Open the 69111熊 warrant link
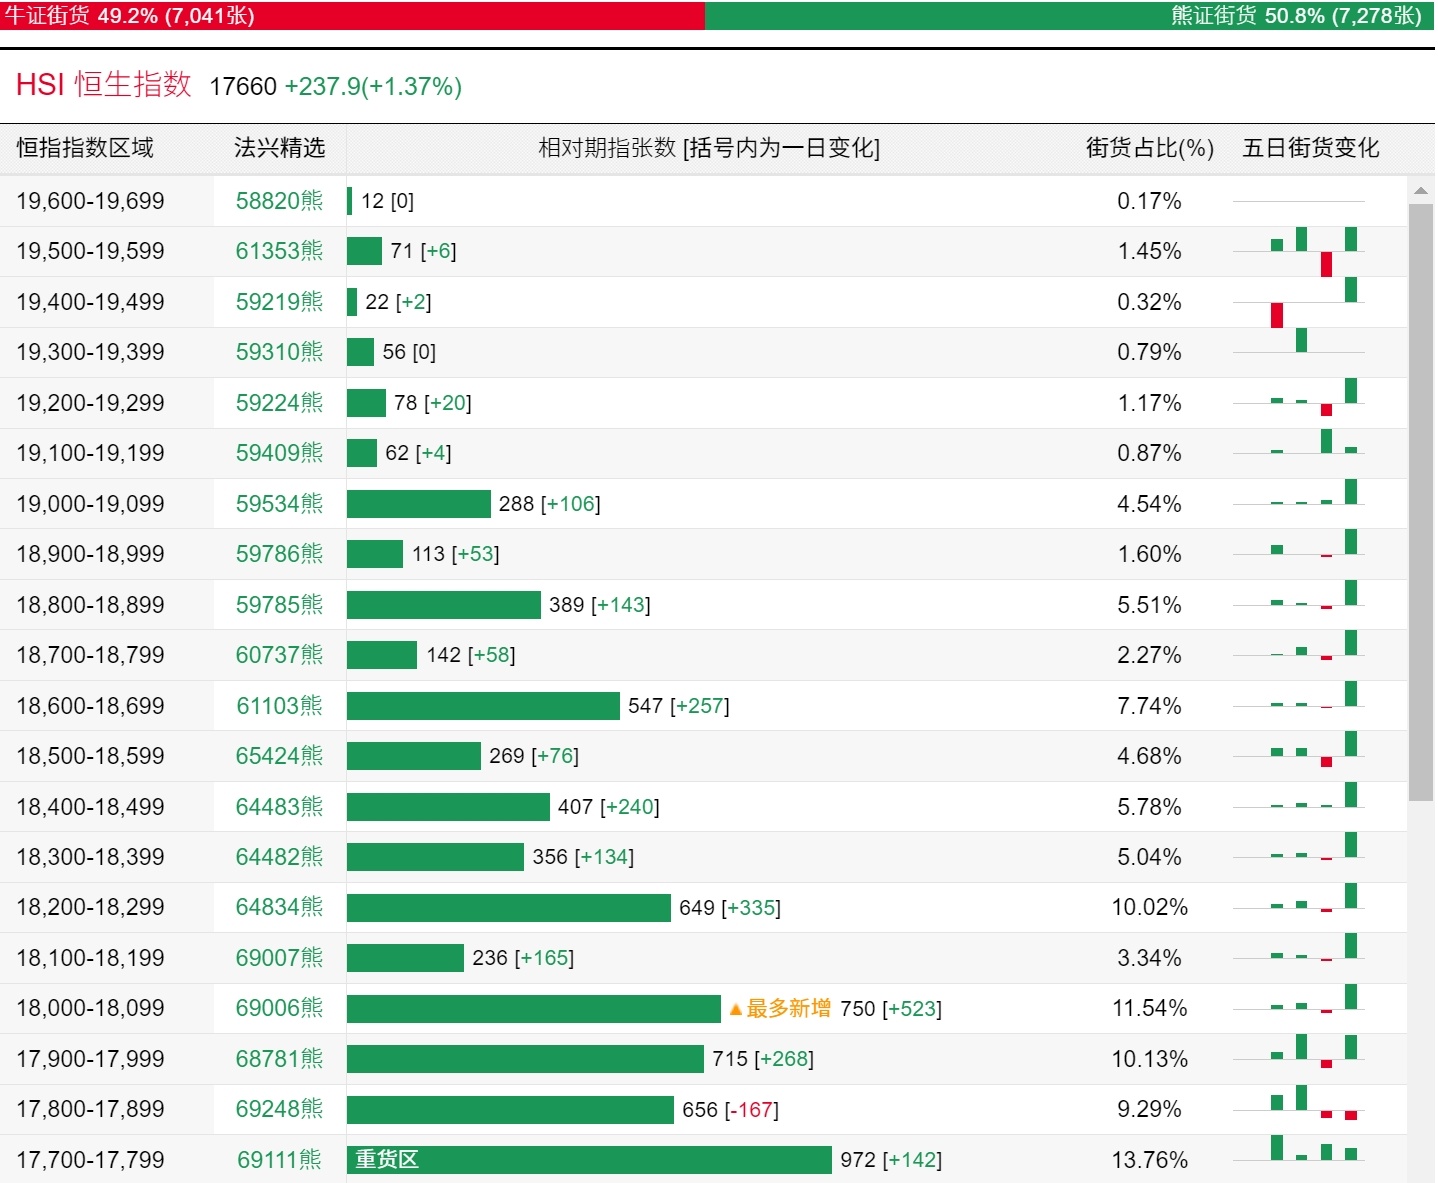 279,1160
